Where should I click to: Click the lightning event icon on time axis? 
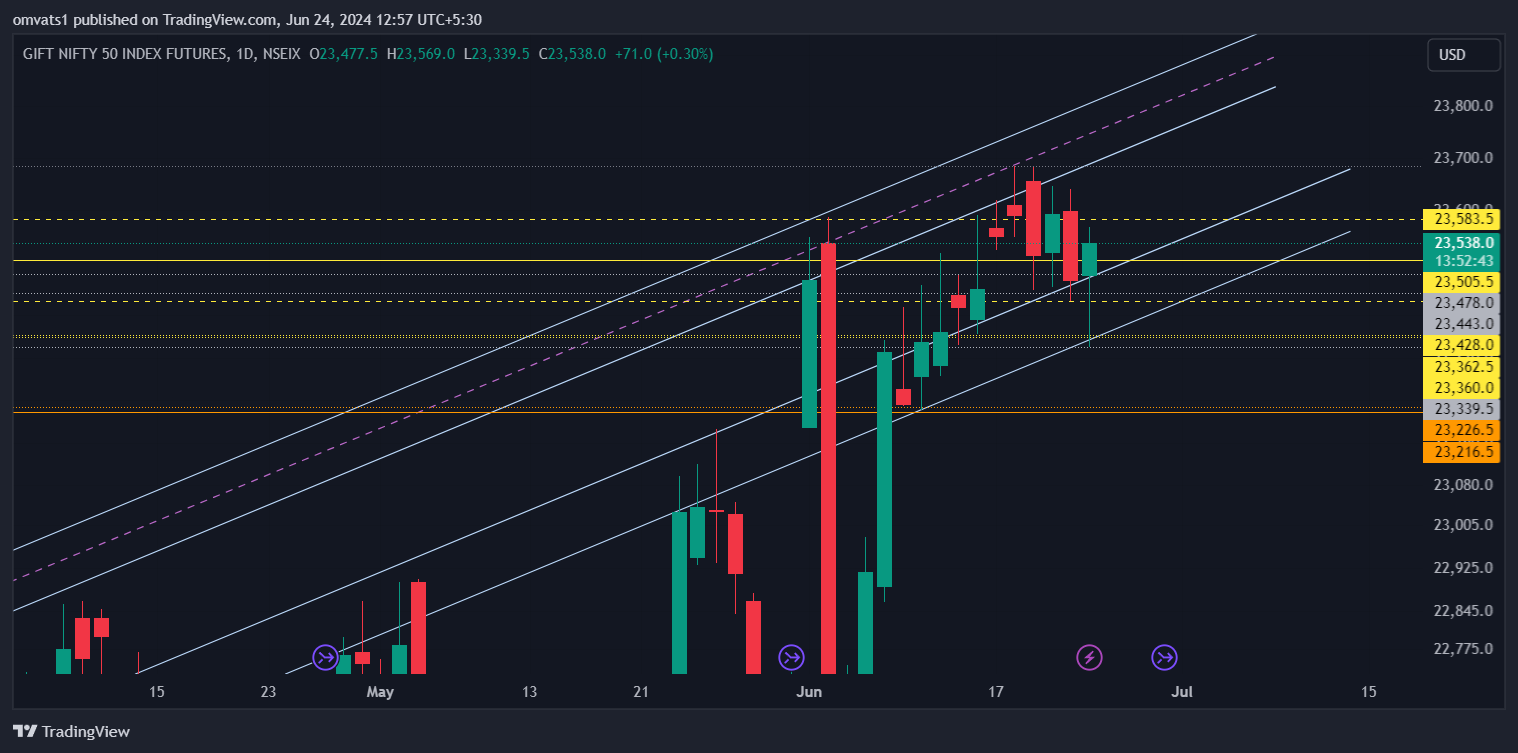click(1090, 657)
